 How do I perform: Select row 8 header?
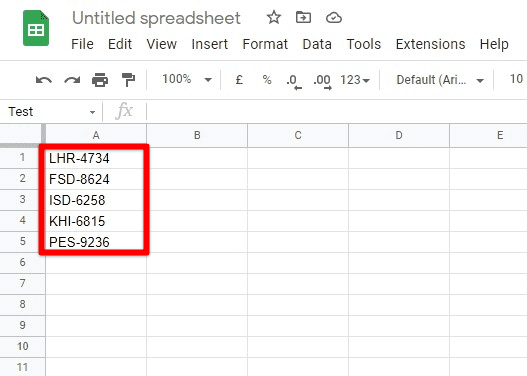pos(22,305)
